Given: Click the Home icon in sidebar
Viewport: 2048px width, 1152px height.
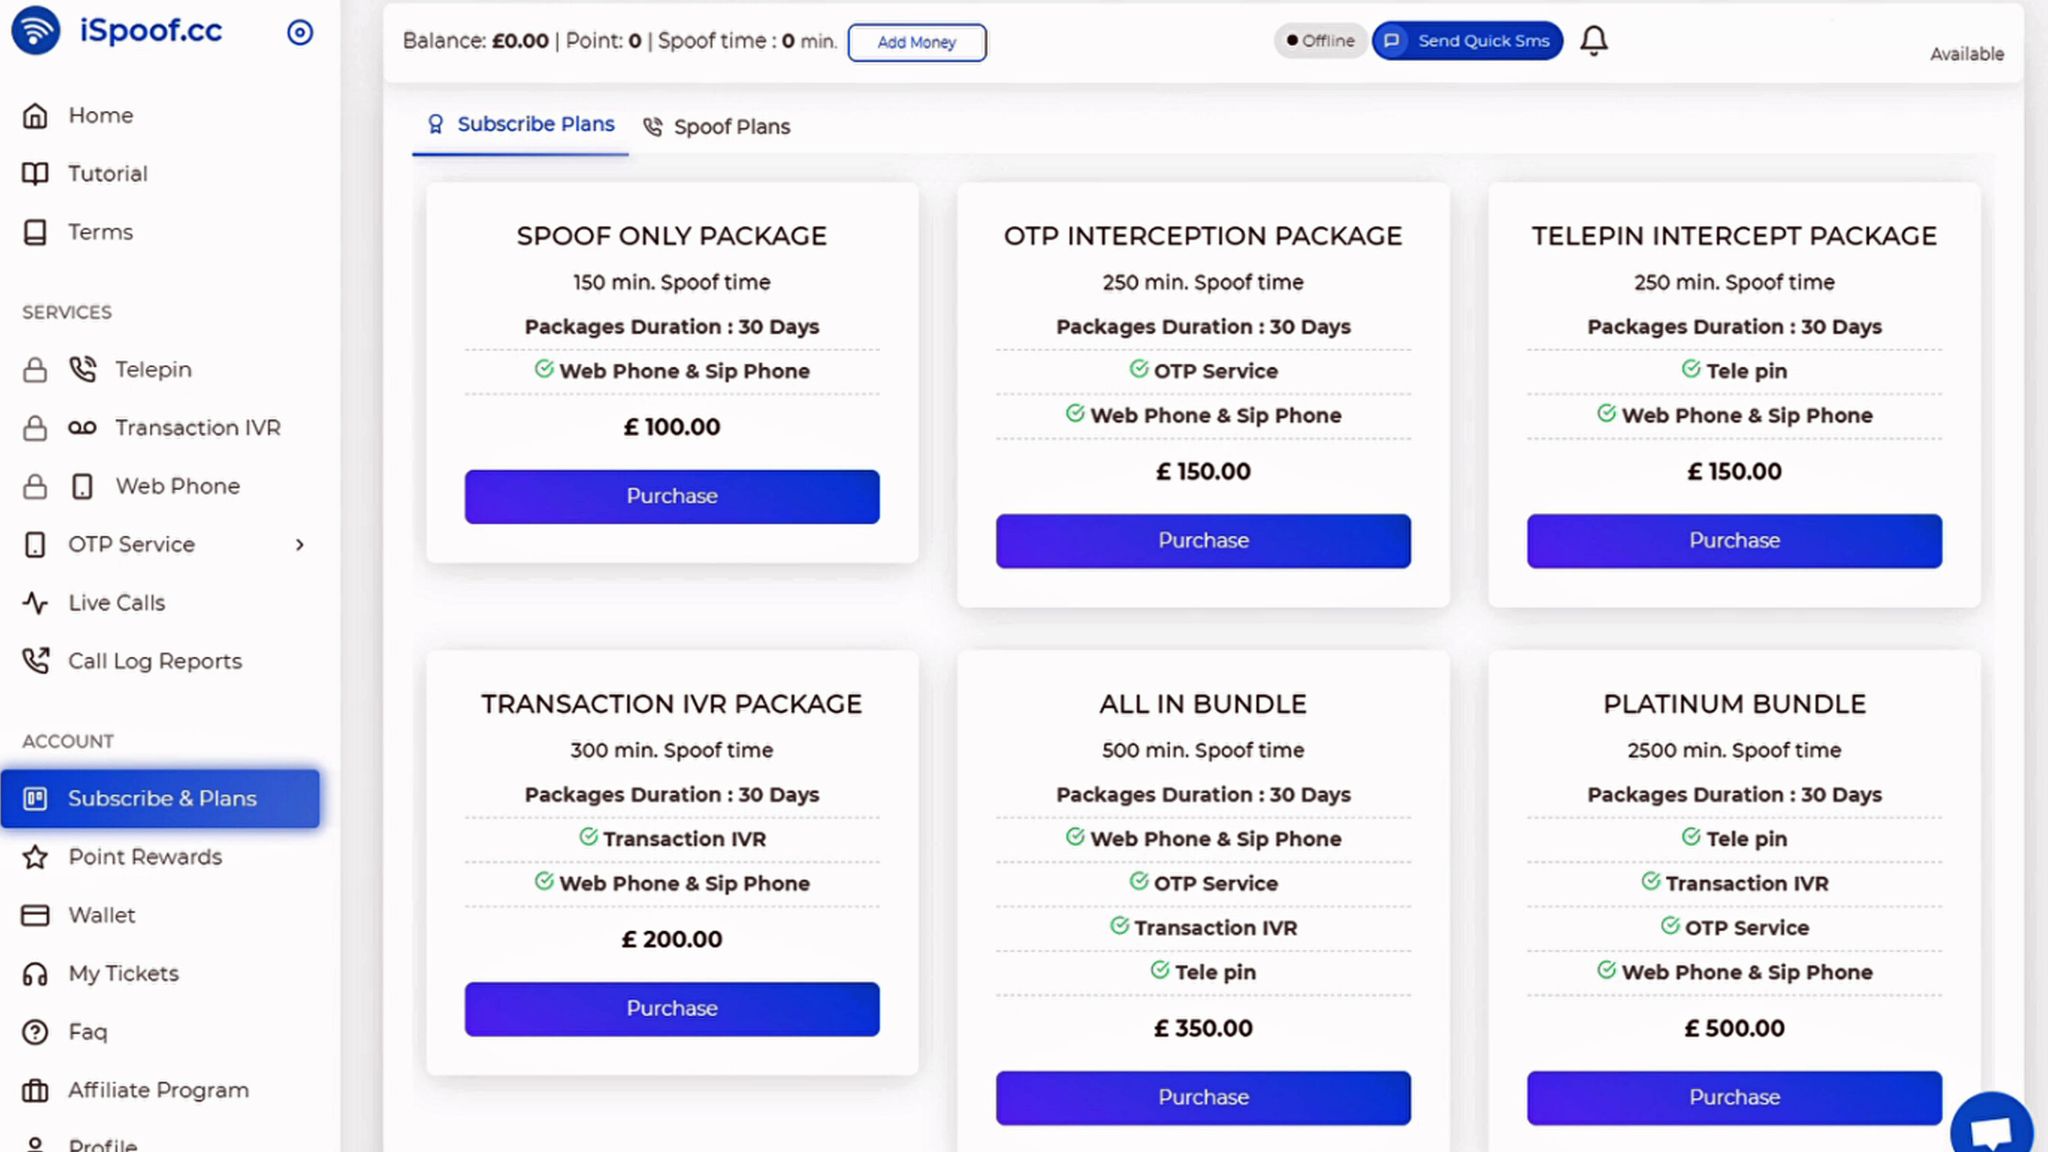Looking at the screenshot, I should pos(35,116).
